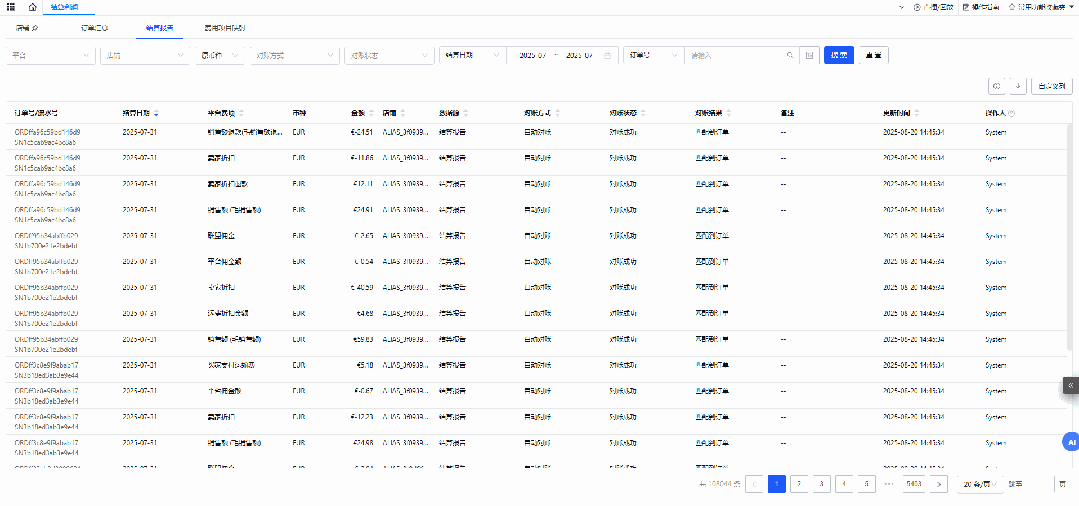
Task: Open the 店铺 filter dropdown
Action: (144, 56)
